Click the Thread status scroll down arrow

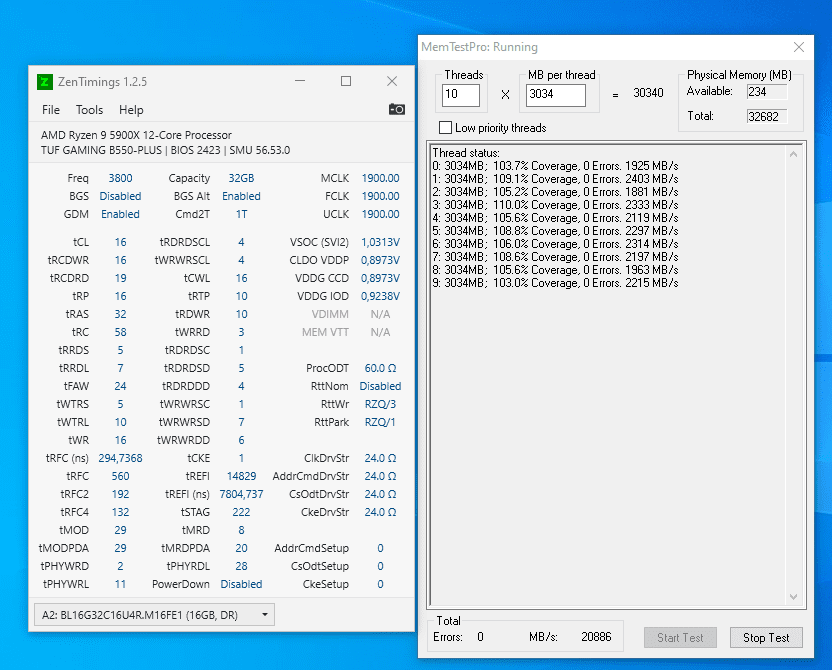(793, 596)
